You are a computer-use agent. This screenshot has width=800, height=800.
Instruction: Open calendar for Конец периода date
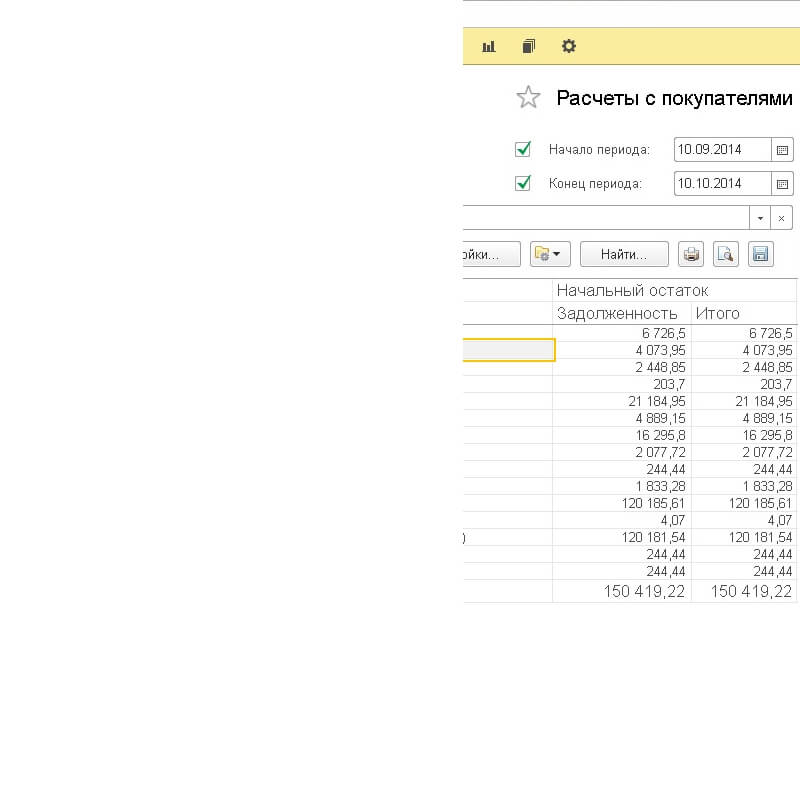[782, 184]
